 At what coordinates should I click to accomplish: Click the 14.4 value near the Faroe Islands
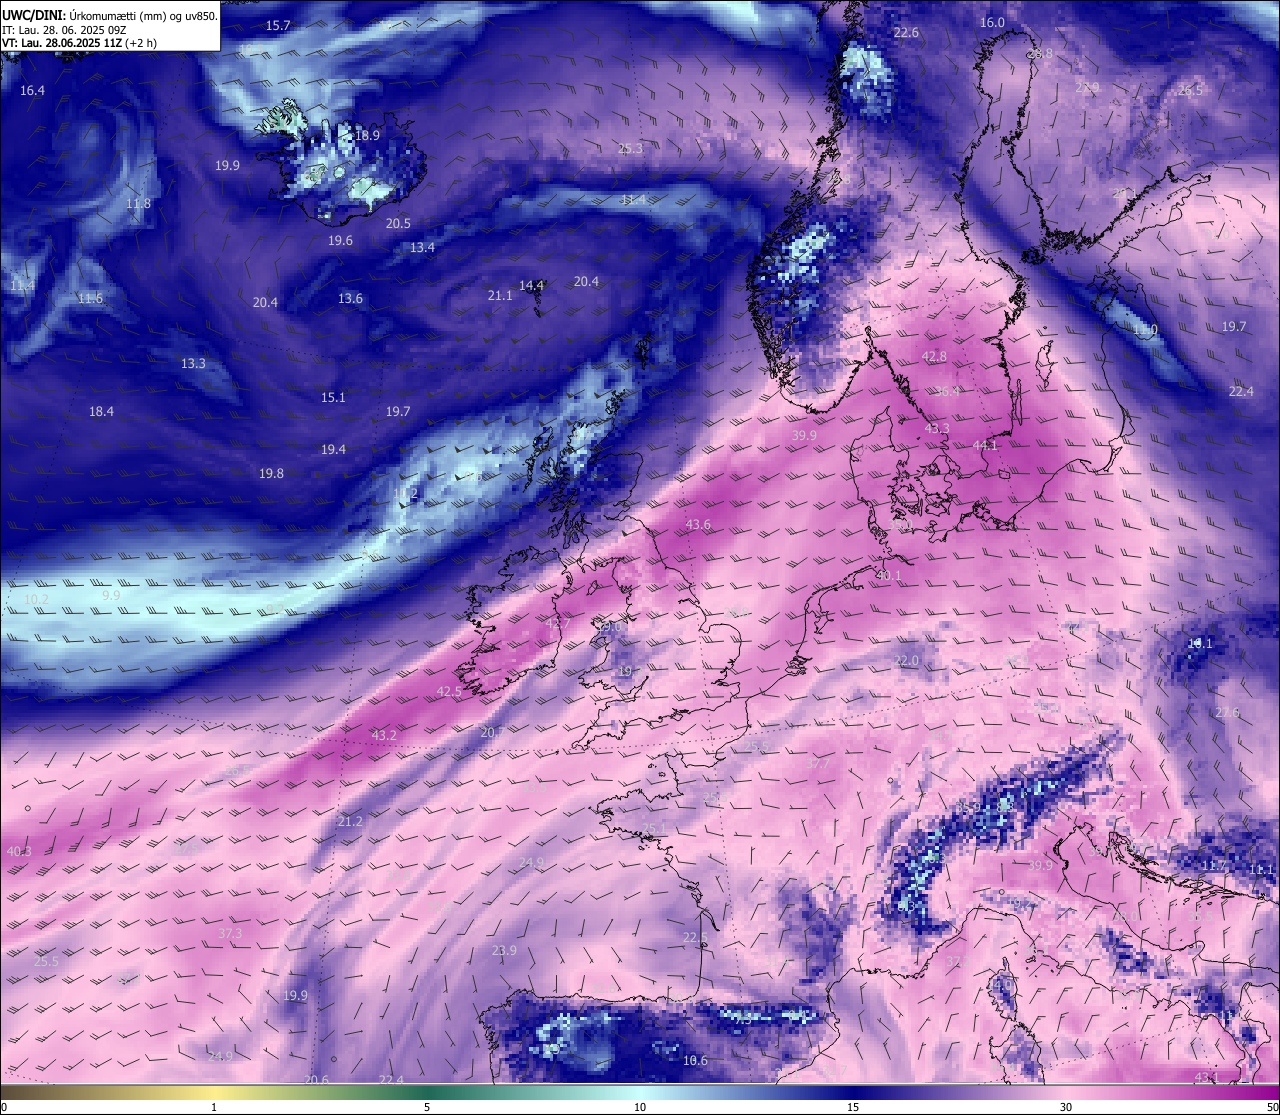pyautogui.click(x=531, y=286)
